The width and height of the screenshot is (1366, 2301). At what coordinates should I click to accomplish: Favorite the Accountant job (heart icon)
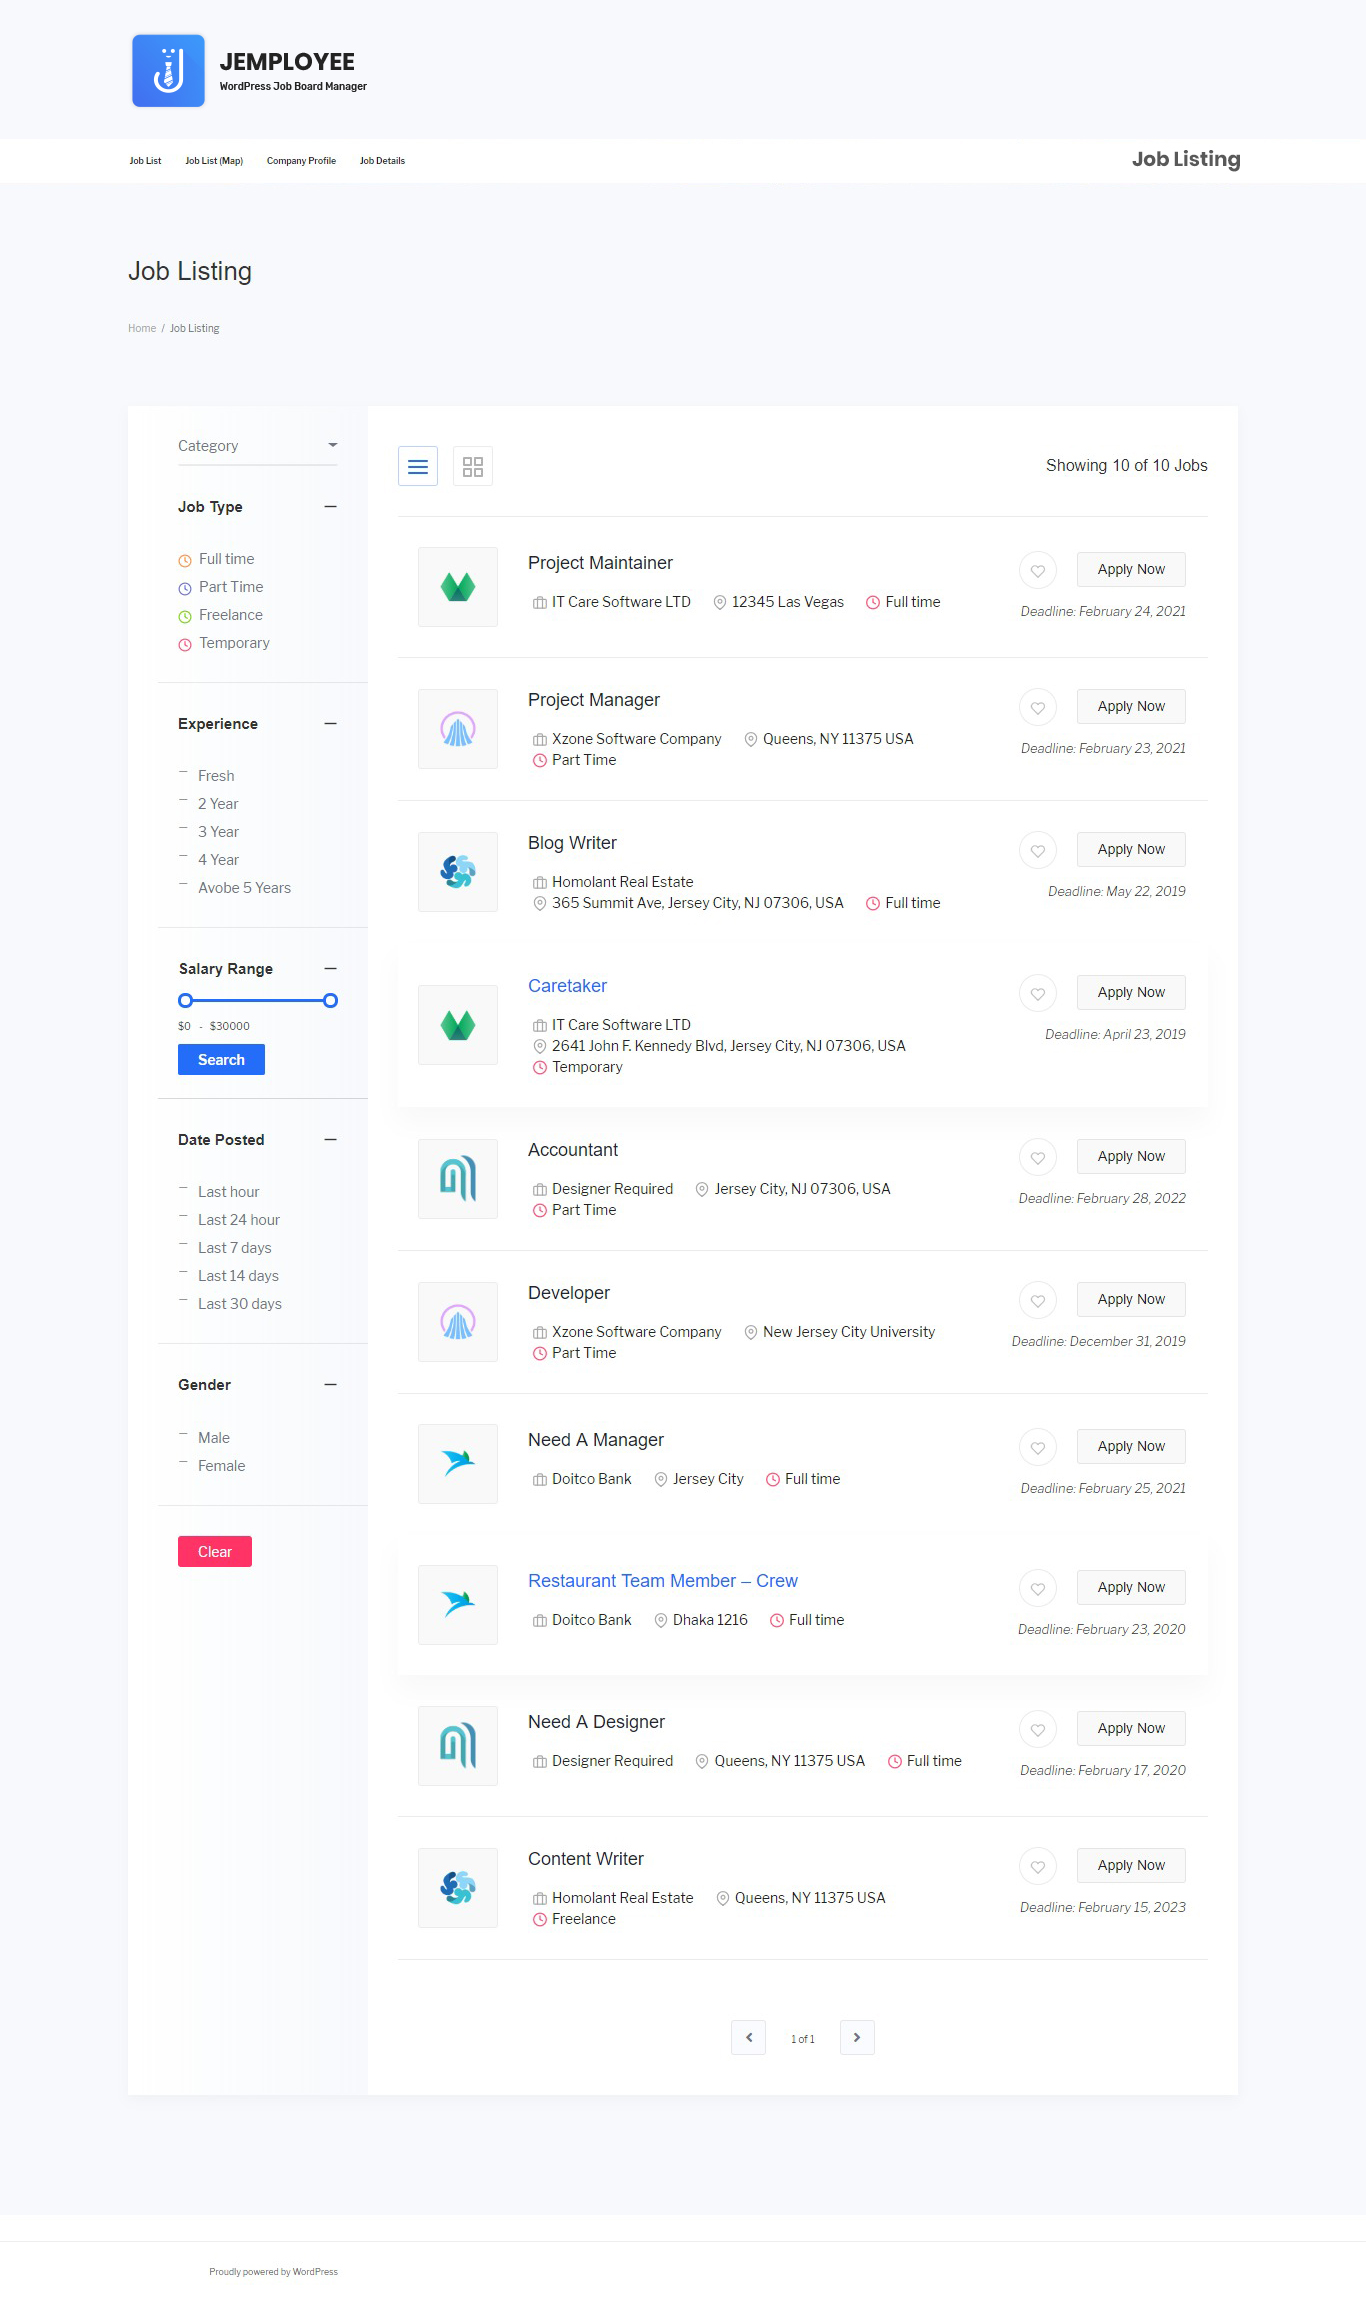[x=1038, y=1158]
